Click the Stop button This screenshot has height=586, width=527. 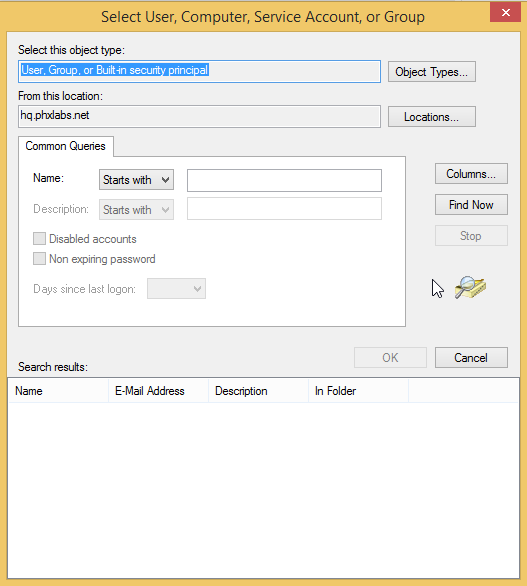(x=471, y=236)
